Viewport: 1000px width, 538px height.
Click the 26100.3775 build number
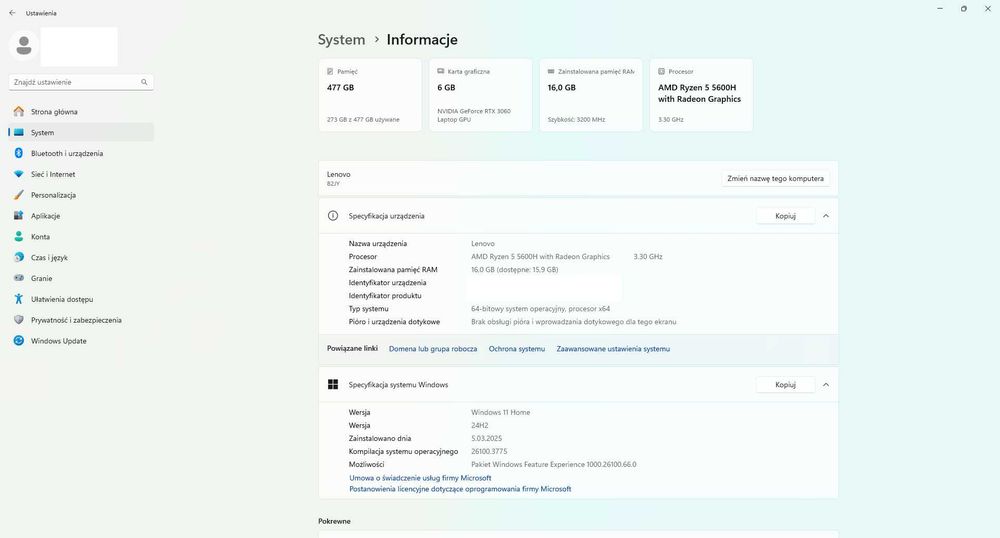(x=489, y=451)
